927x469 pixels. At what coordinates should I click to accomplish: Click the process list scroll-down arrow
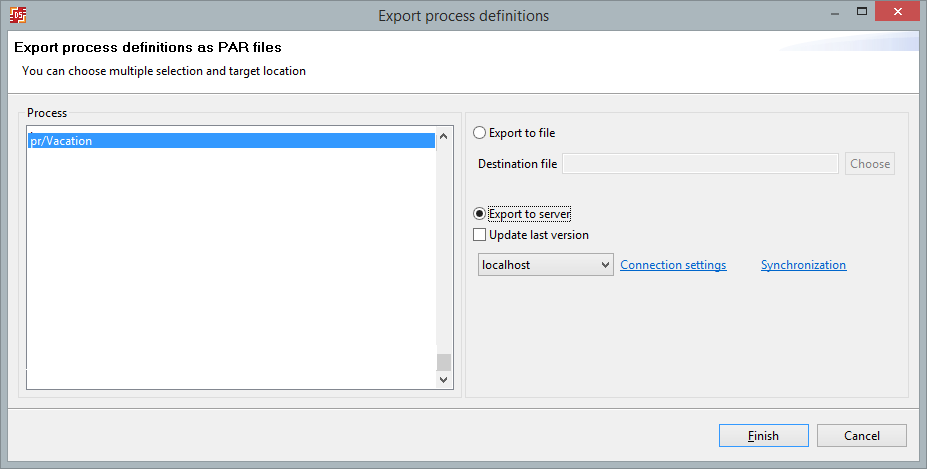click(x=444, y=380)
